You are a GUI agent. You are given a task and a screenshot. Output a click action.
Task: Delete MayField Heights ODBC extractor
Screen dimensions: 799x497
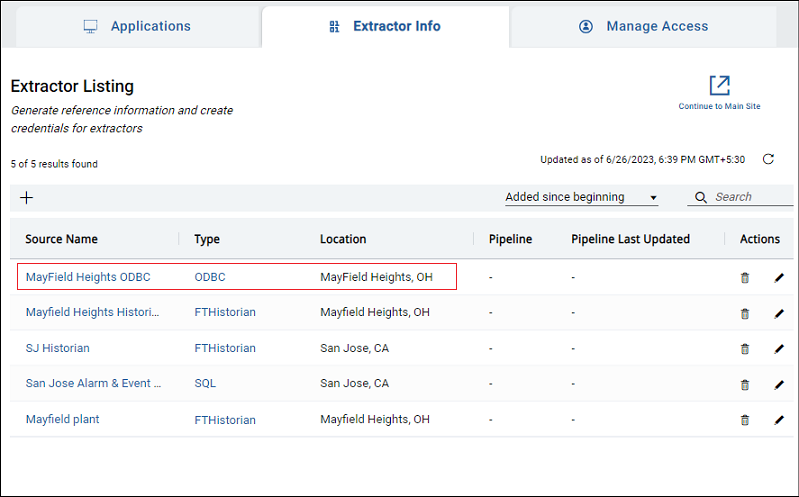tap(744, 278)
